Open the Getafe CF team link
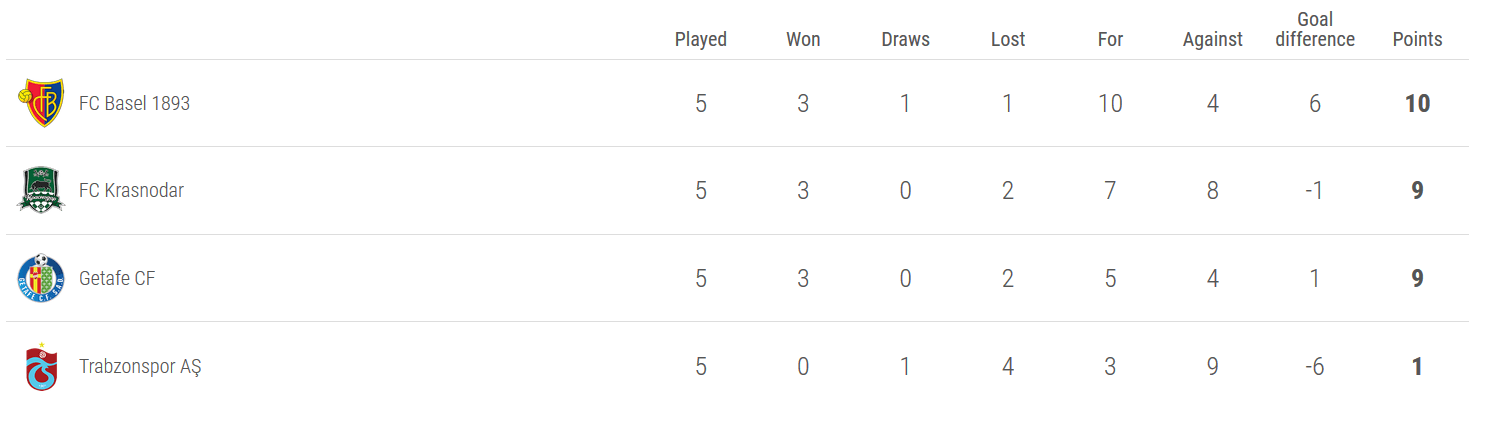The height and width of the screenshot is (421, 1492). 117,278
